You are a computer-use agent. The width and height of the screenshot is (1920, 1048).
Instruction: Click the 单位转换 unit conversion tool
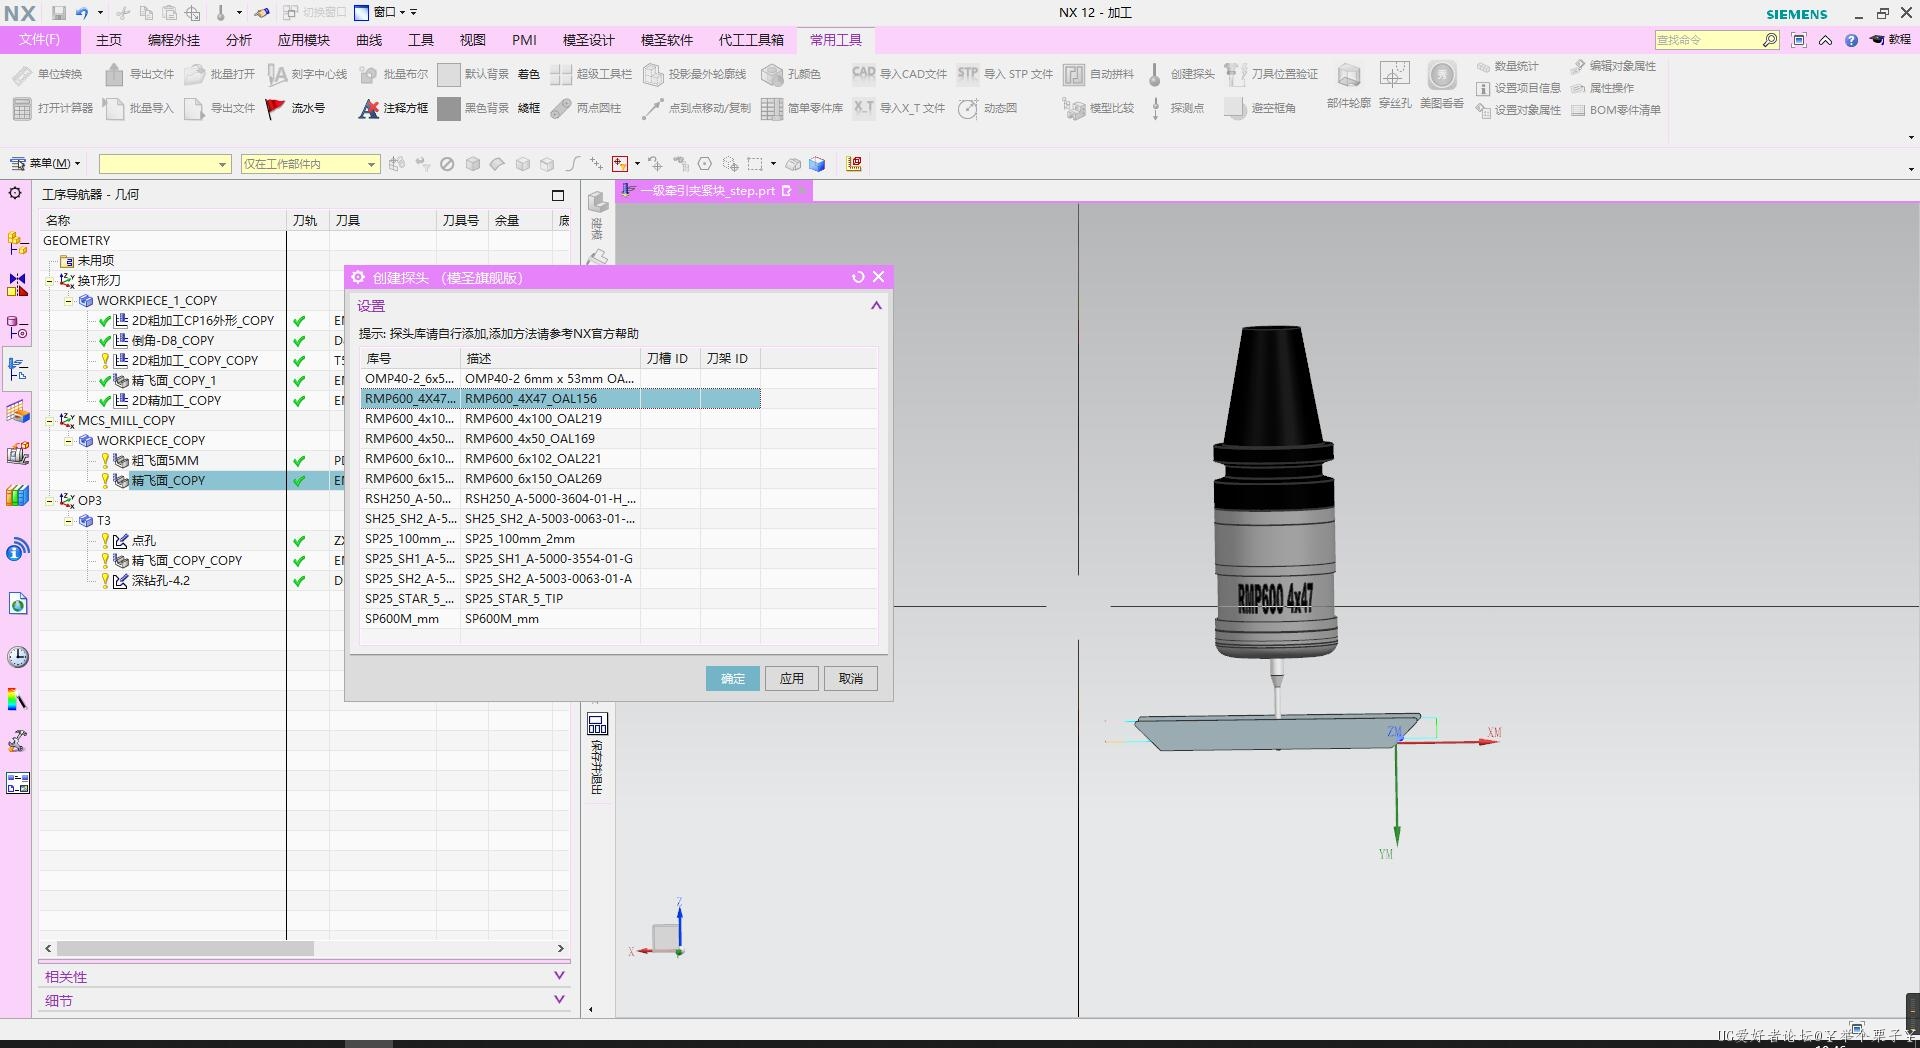(x=47, y=74)
